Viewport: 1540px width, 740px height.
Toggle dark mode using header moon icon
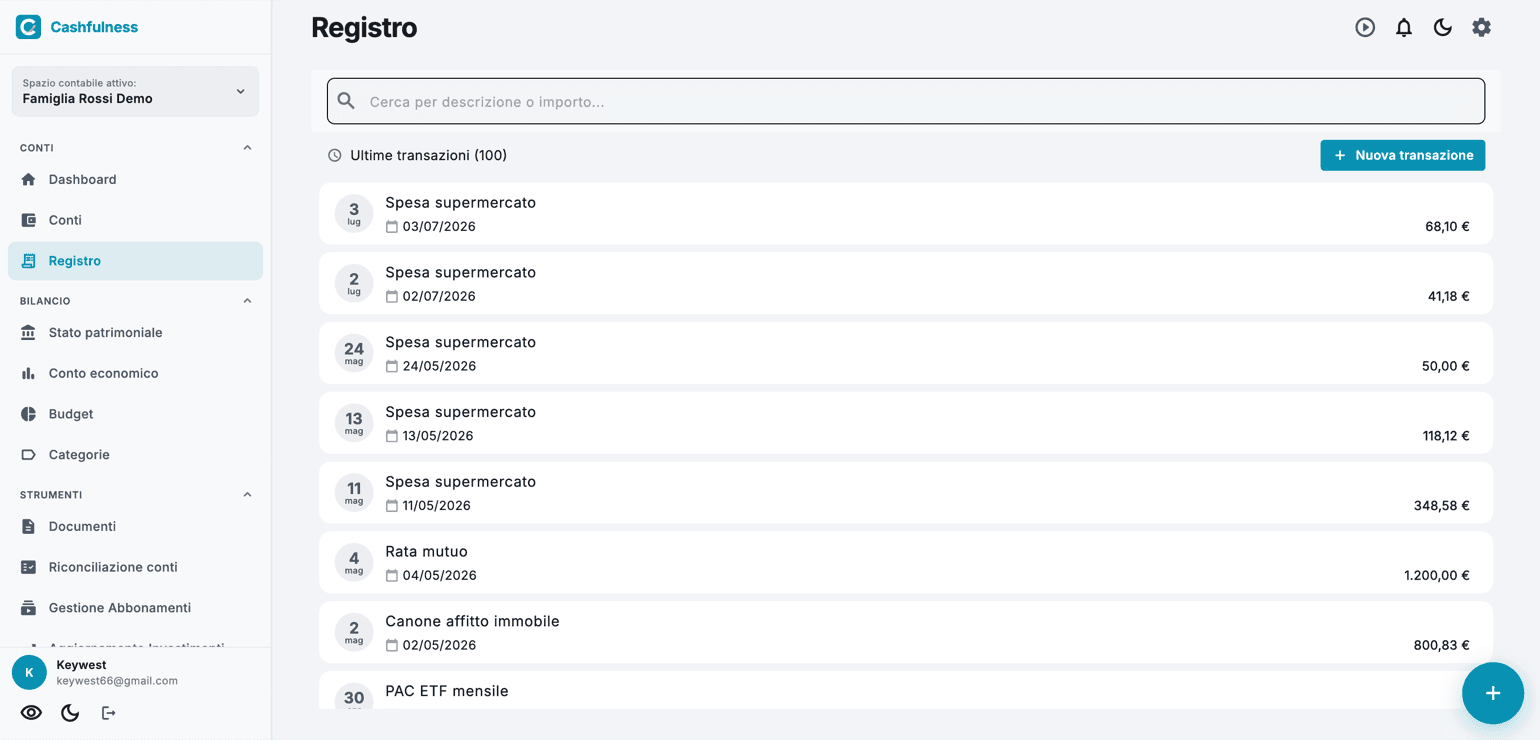[x=1442, y=27]
